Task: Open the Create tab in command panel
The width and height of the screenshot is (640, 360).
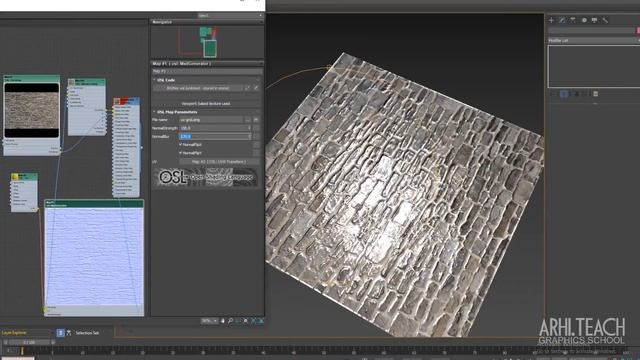Action: click(551, 20)
